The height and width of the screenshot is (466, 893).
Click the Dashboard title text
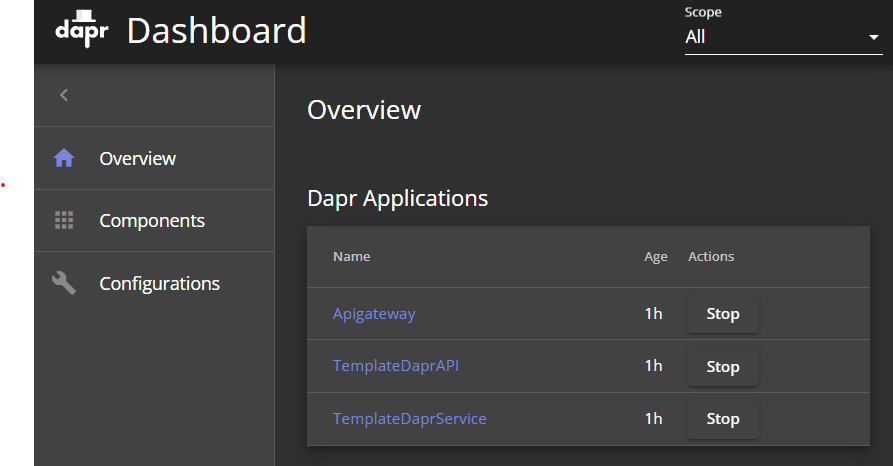[216, 31]
